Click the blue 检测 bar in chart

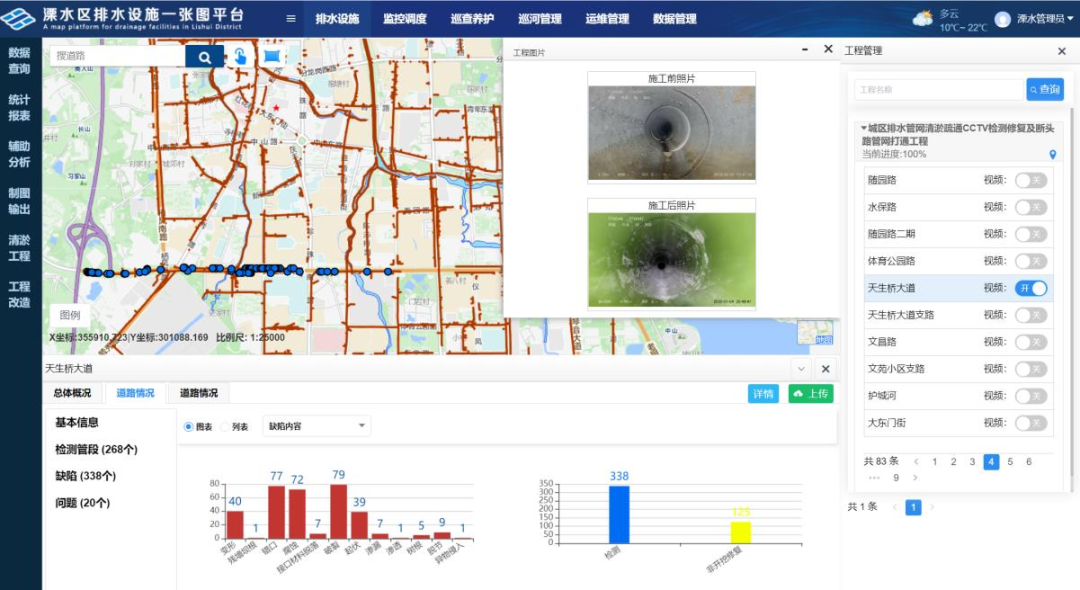click(x=619, y=514)
